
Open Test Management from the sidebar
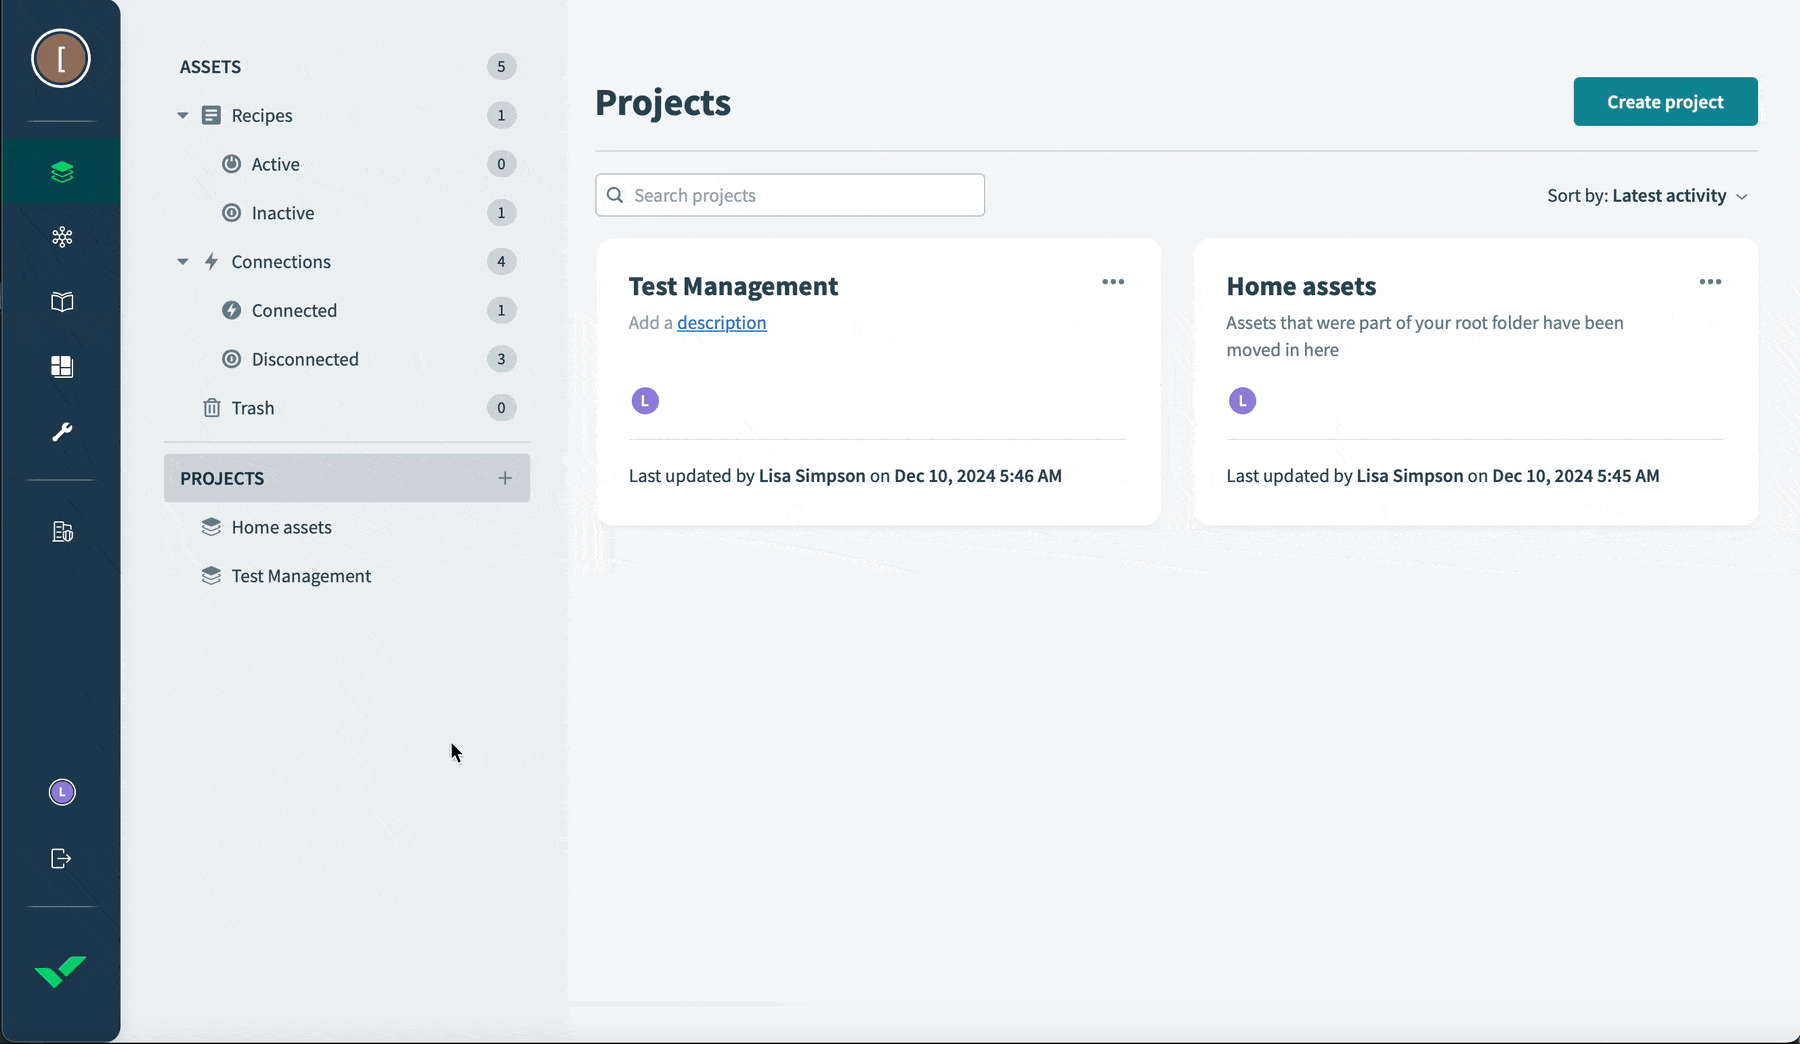click(x=300, y=575)
